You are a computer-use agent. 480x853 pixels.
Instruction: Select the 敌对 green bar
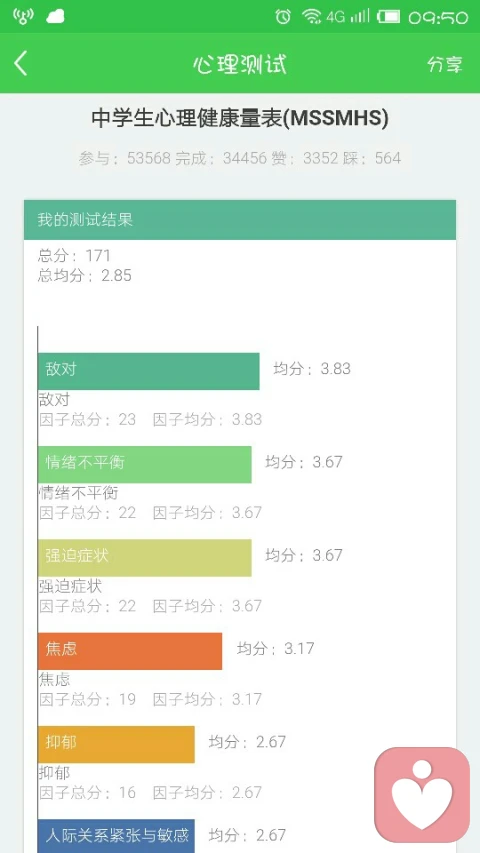pos(149,371)
